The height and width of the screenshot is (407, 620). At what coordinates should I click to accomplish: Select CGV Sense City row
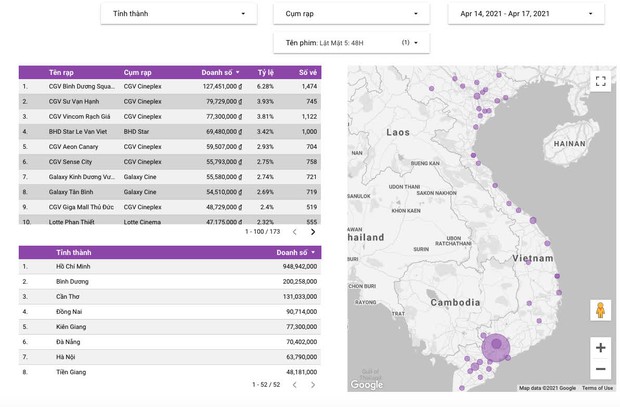[170, 162]
